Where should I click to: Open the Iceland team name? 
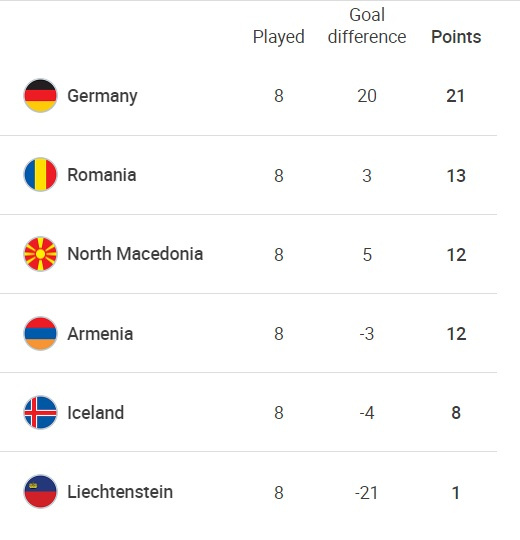point(95,413)
